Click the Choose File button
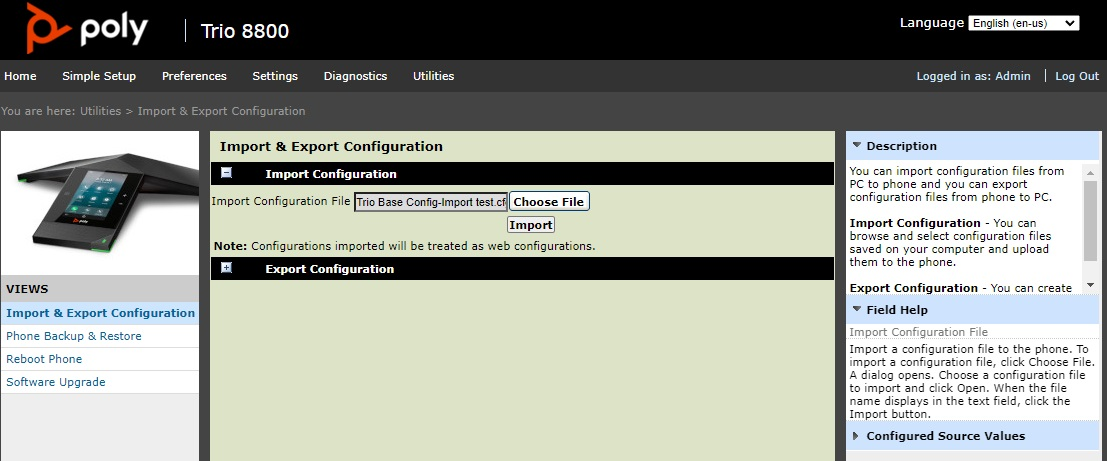 [549, 202]
